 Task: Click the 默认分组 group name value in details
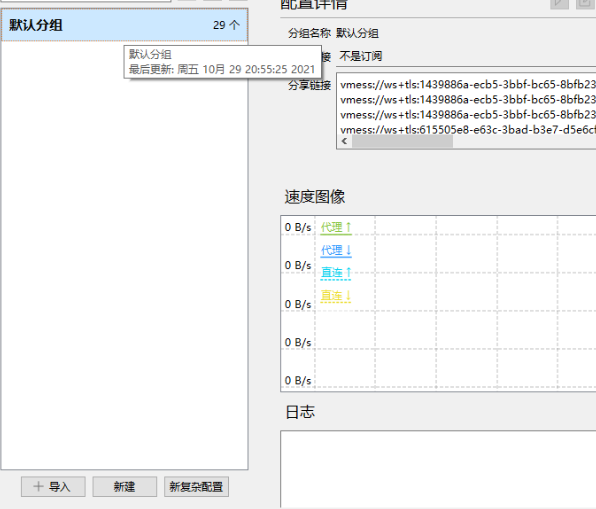pos(357,33)
